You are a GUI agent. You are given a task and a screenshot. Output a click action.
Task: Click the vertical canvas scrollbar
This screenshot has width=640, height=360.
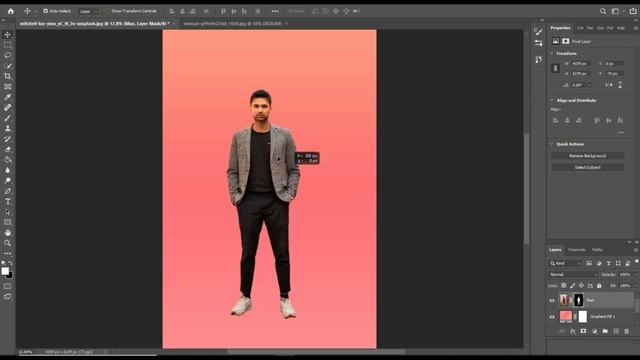tap(526, 188)
